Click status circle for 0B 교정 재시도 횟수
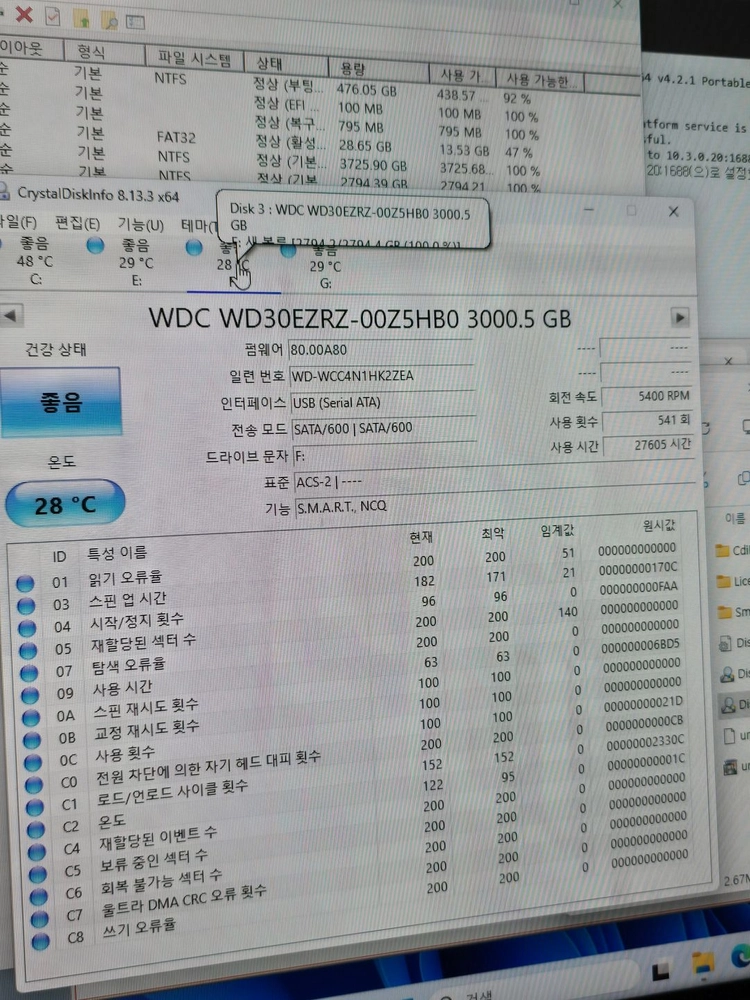The height and width of the screenshot is (1000, 750). pos(33,740)
